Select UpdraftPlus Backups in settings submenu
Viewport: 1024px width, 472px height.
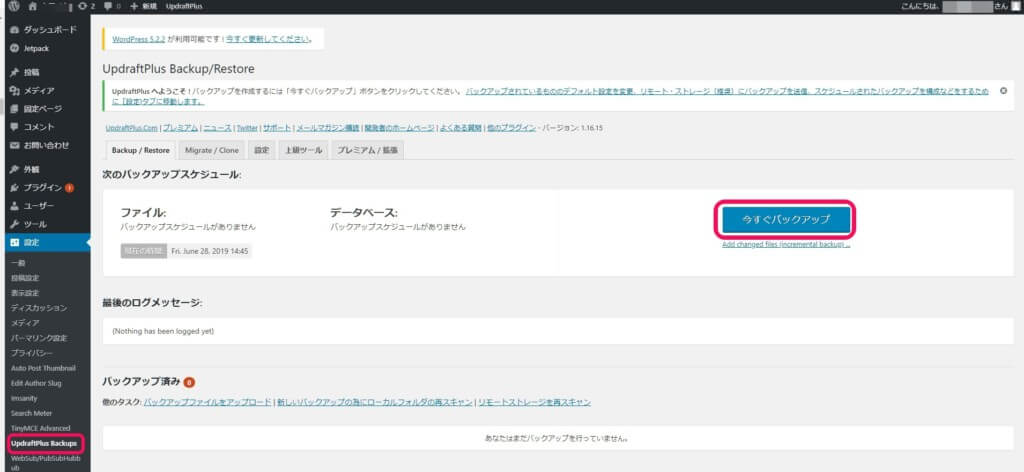click(x=44, y=442)
